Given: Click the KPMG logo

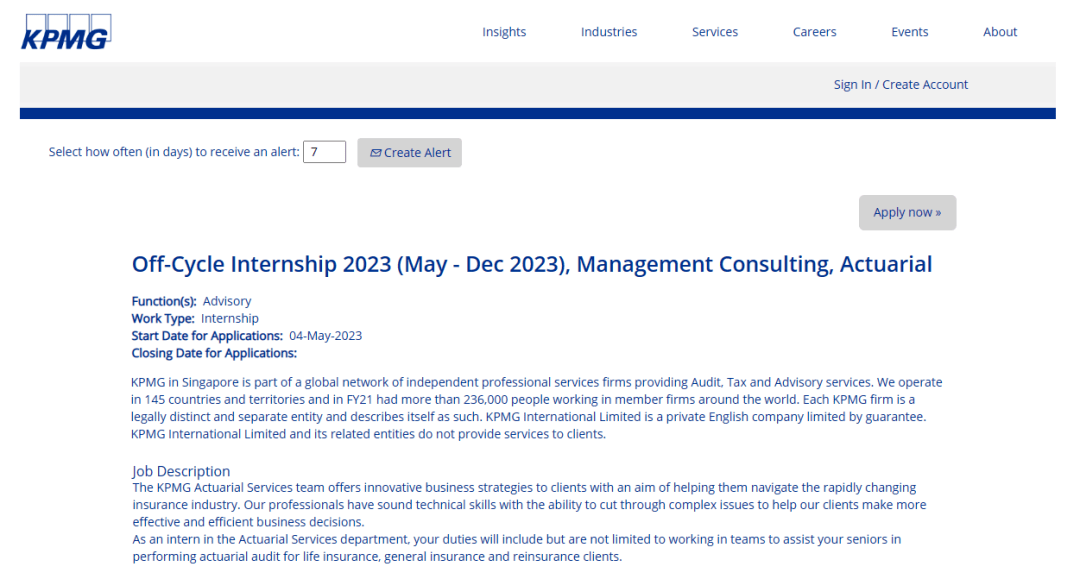Looking at the screenshot, I should click(66, 32).
